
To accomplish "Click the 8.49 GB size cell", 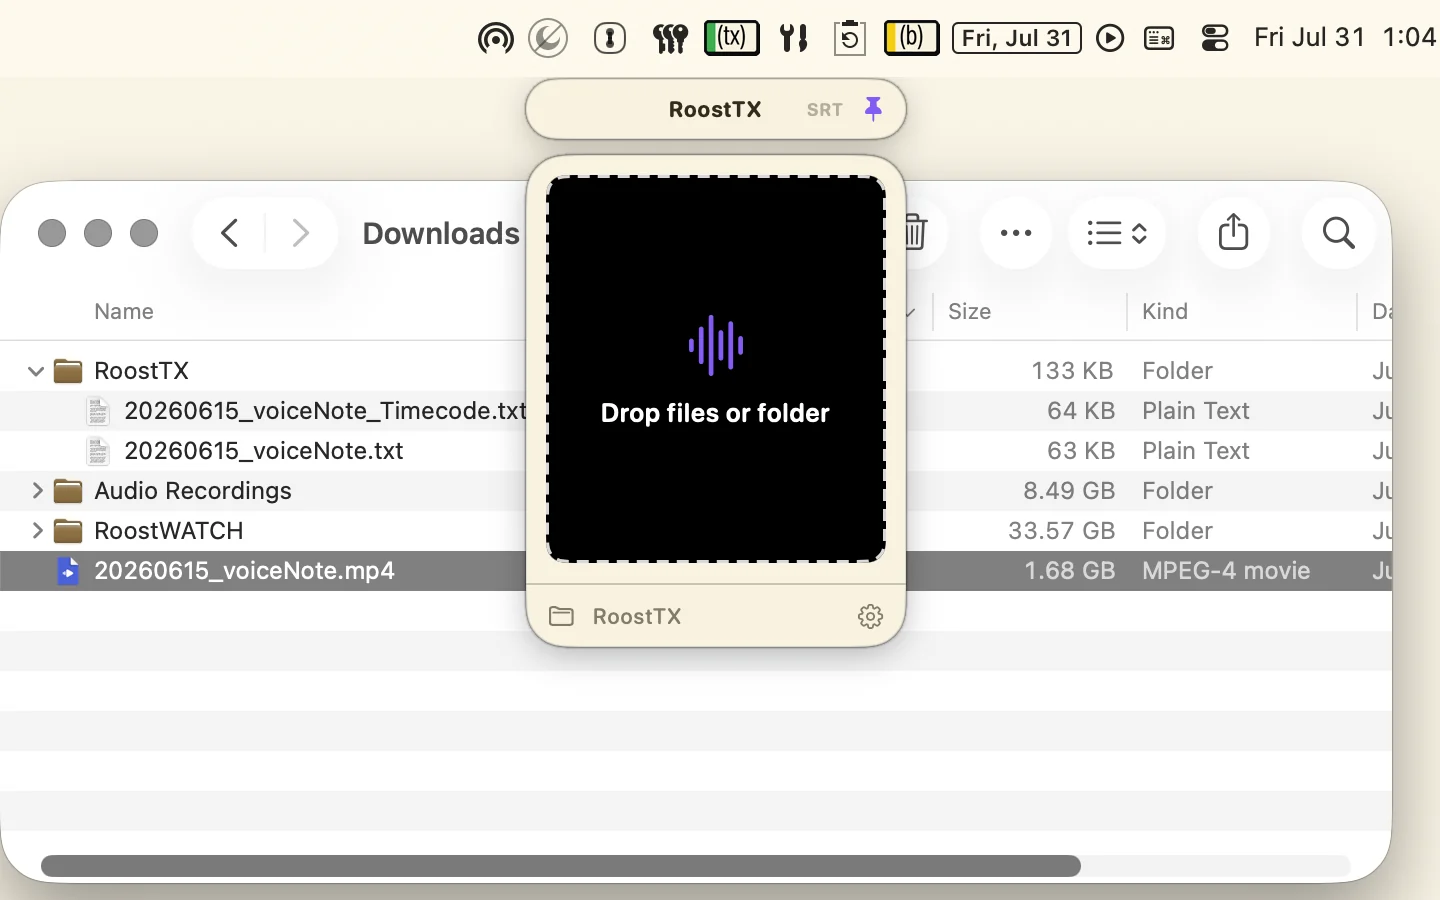I will 1068,490.
